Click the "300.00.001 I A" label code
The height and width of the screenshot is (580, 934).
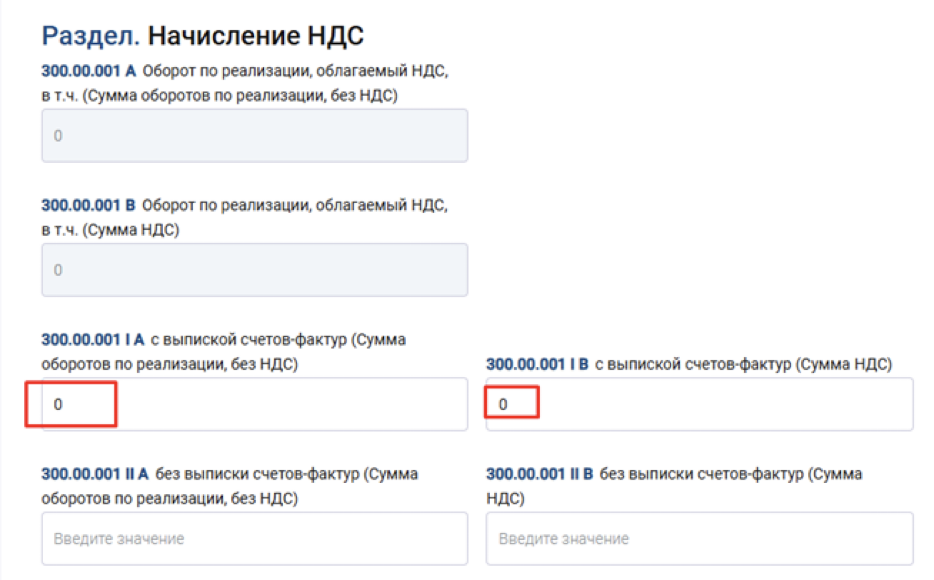[x=93, y=340]
